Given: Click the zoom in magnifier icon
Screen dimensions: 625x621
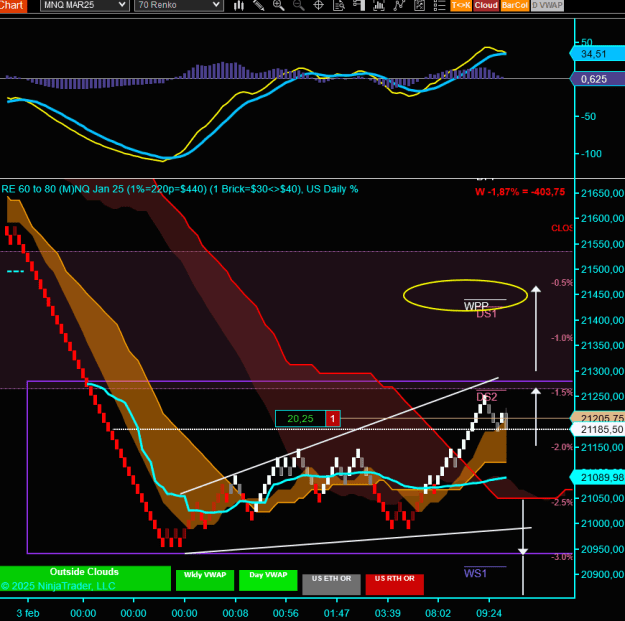Looking at the screenshot, I should click(279, 5).
